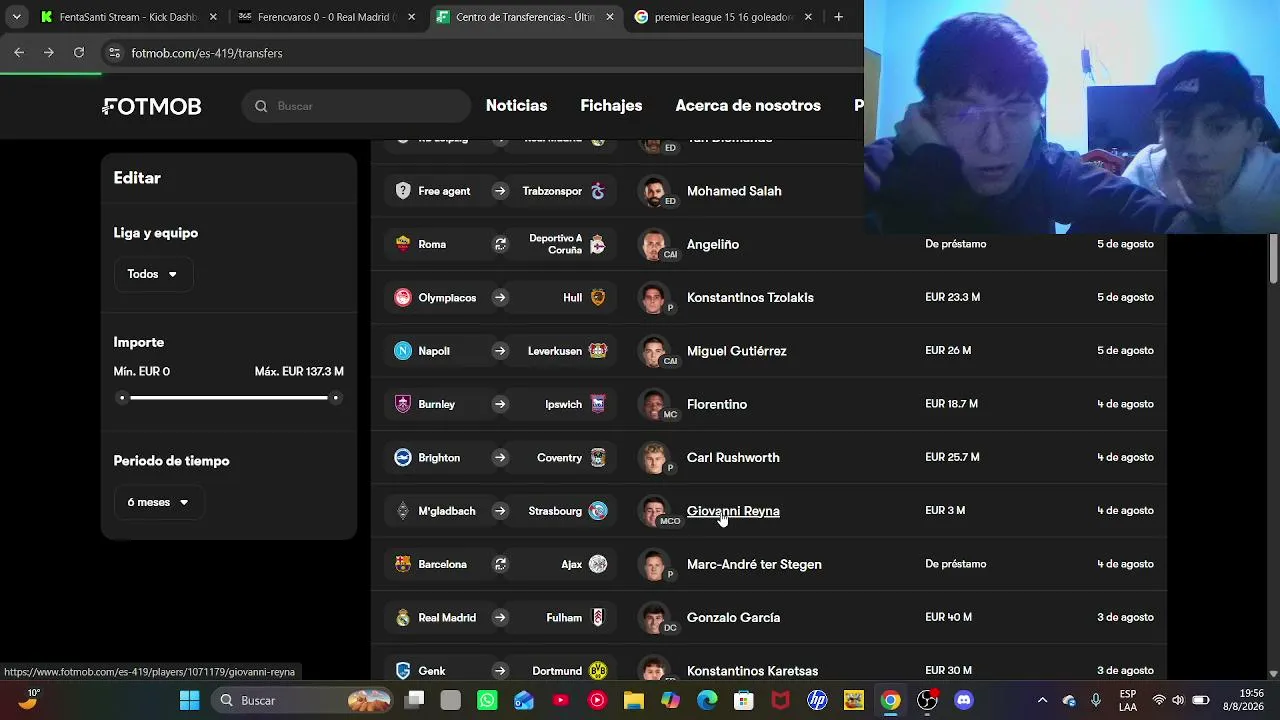This screenshot has width=1280, height=720.
Task: Click the loan swap icon in Barcelona row
Action: tap(500, 564)
